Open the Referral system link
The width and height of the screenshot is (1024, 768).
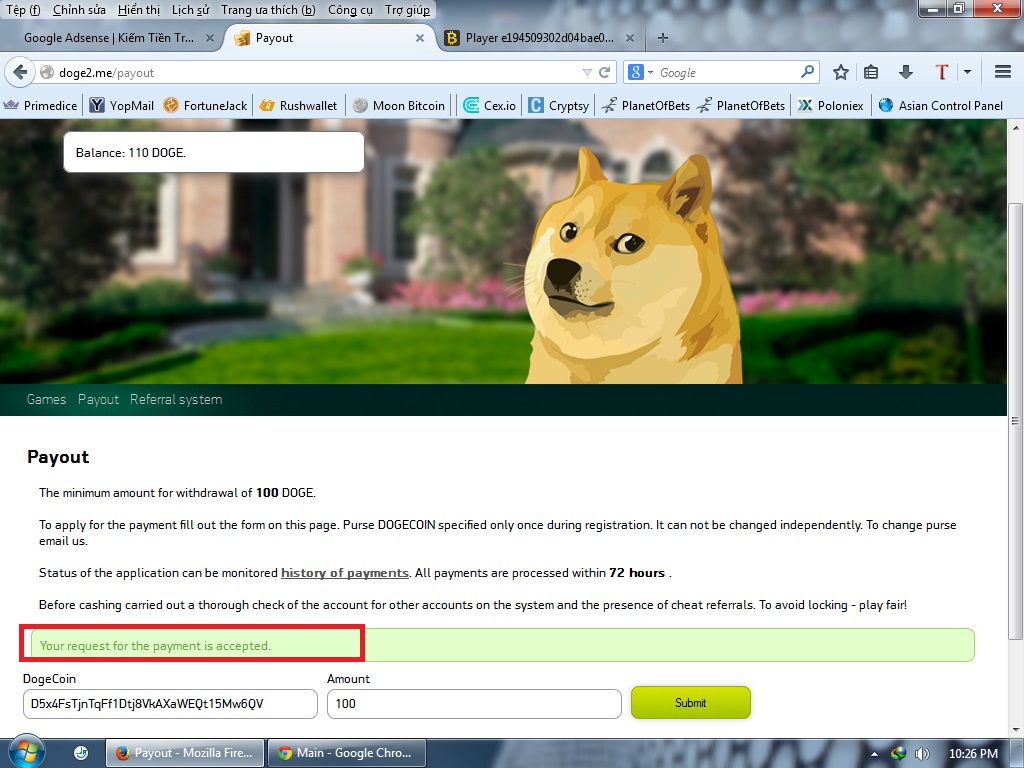[x=176, y=399]
